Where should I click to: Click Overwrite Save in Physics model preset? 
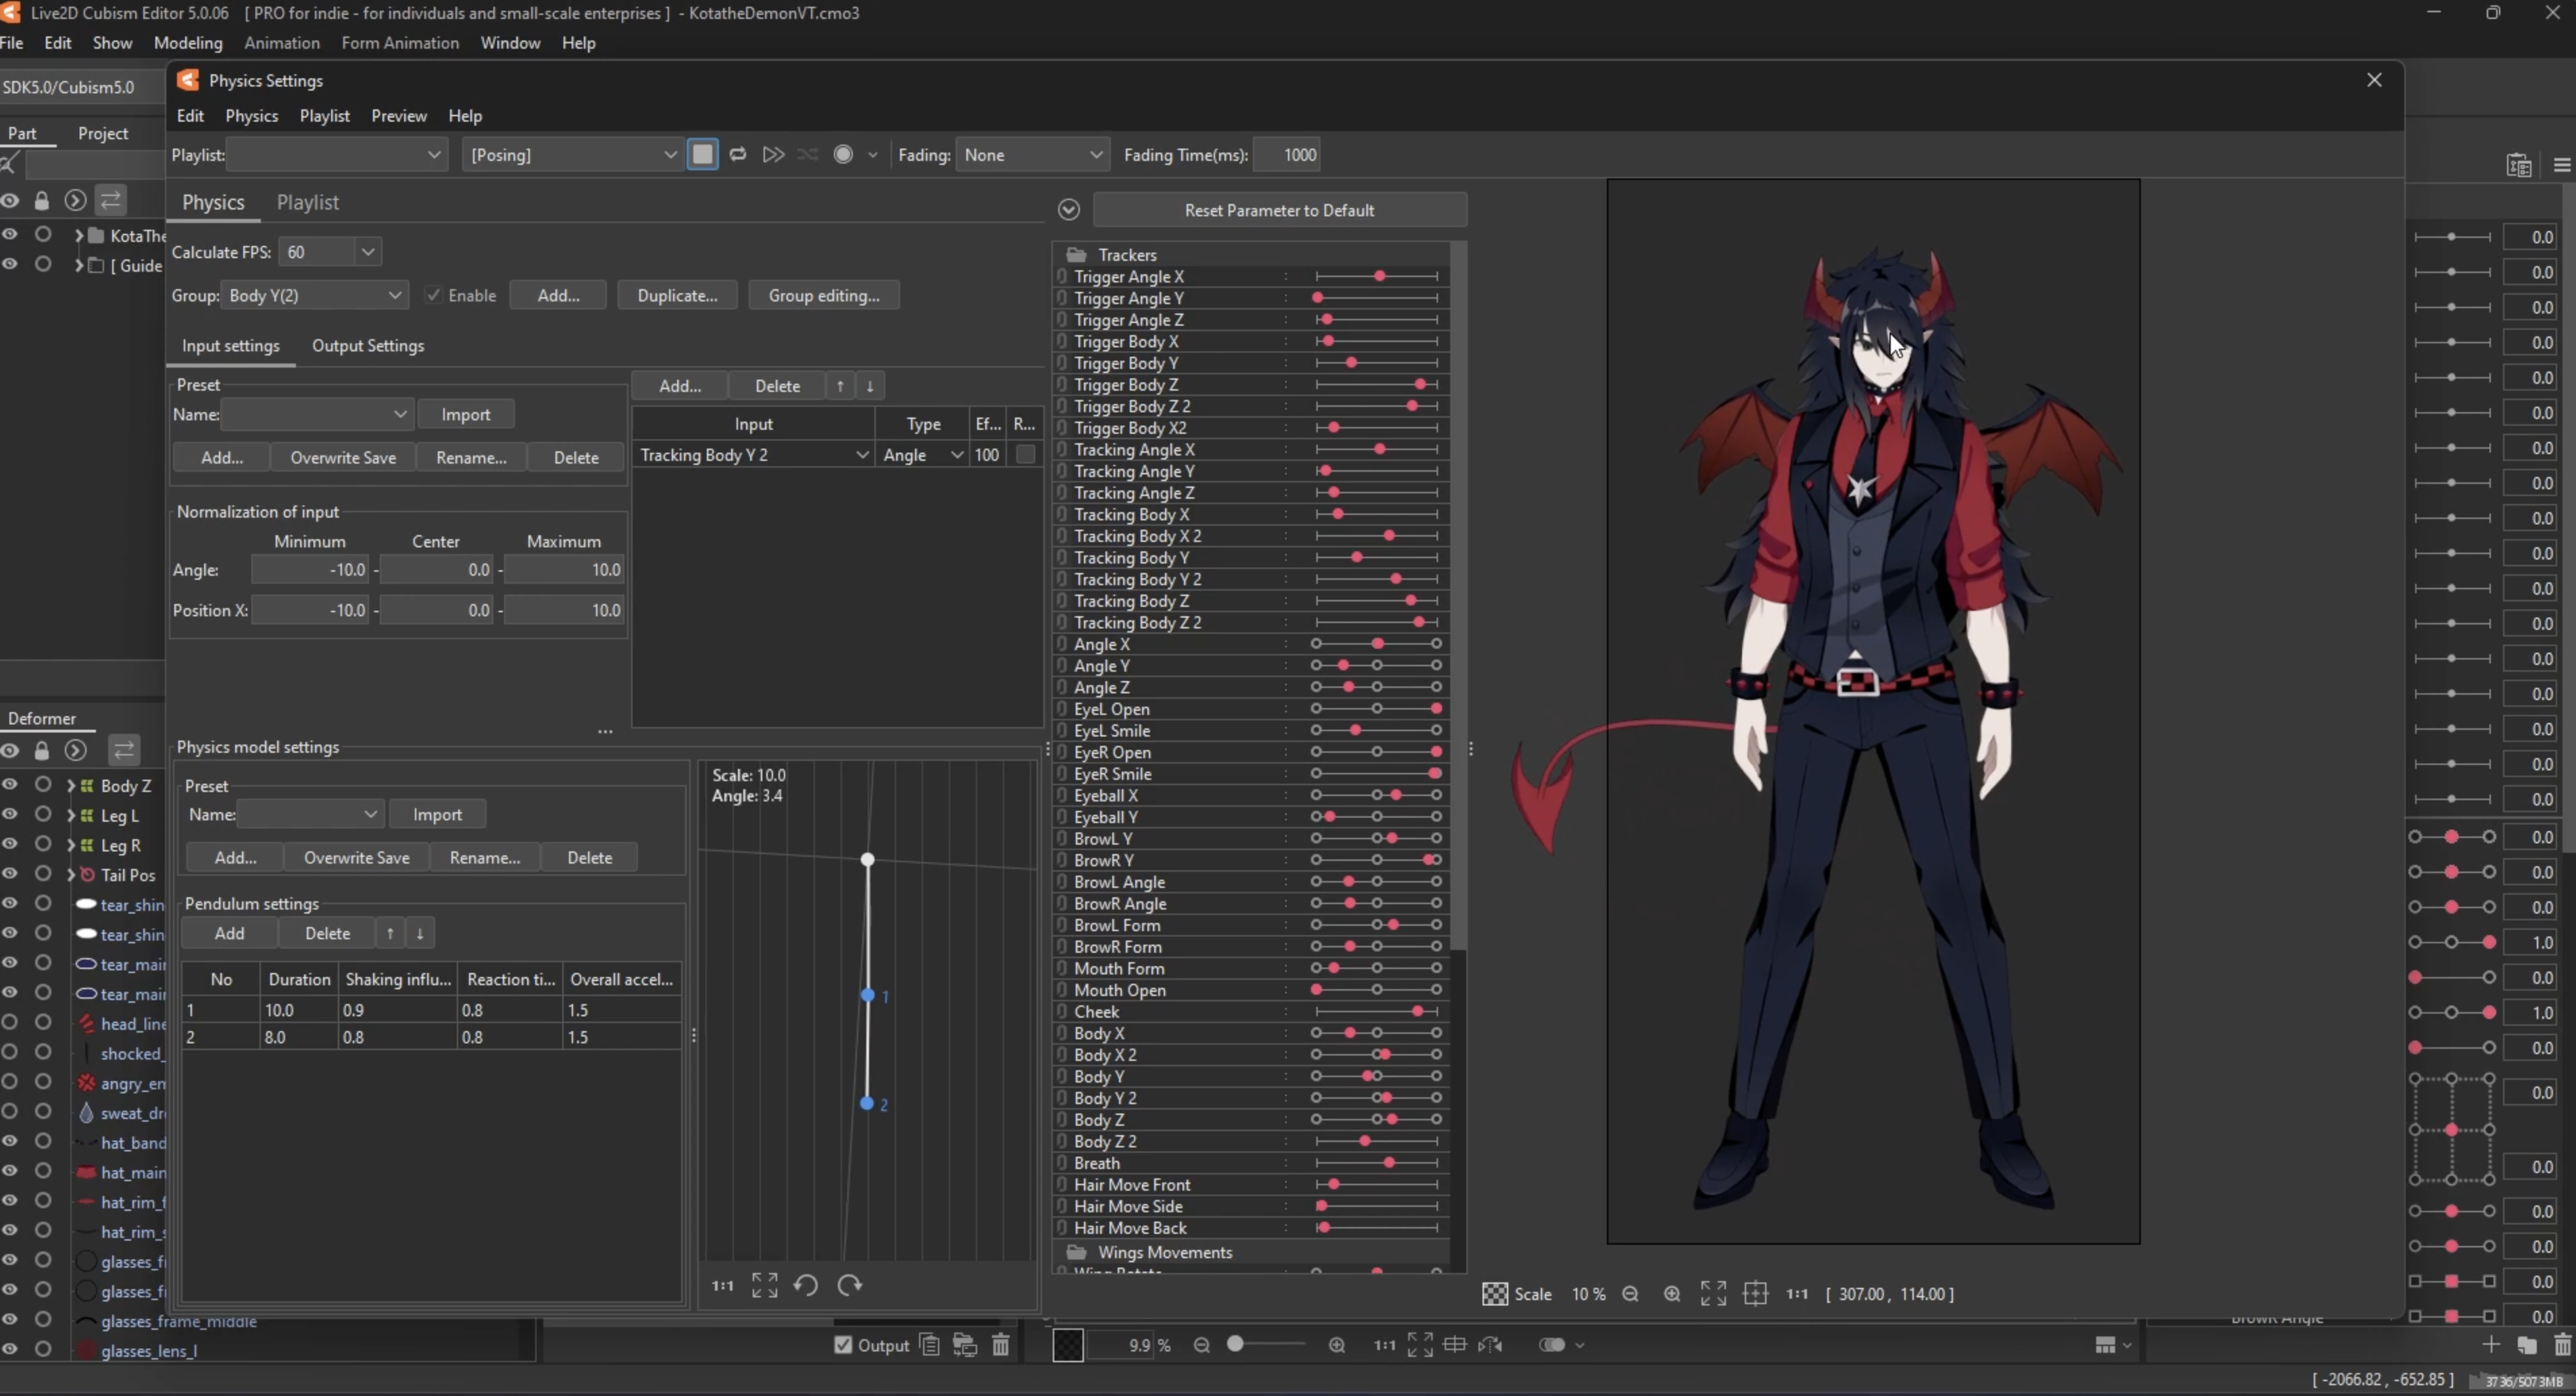click(357, 858)
